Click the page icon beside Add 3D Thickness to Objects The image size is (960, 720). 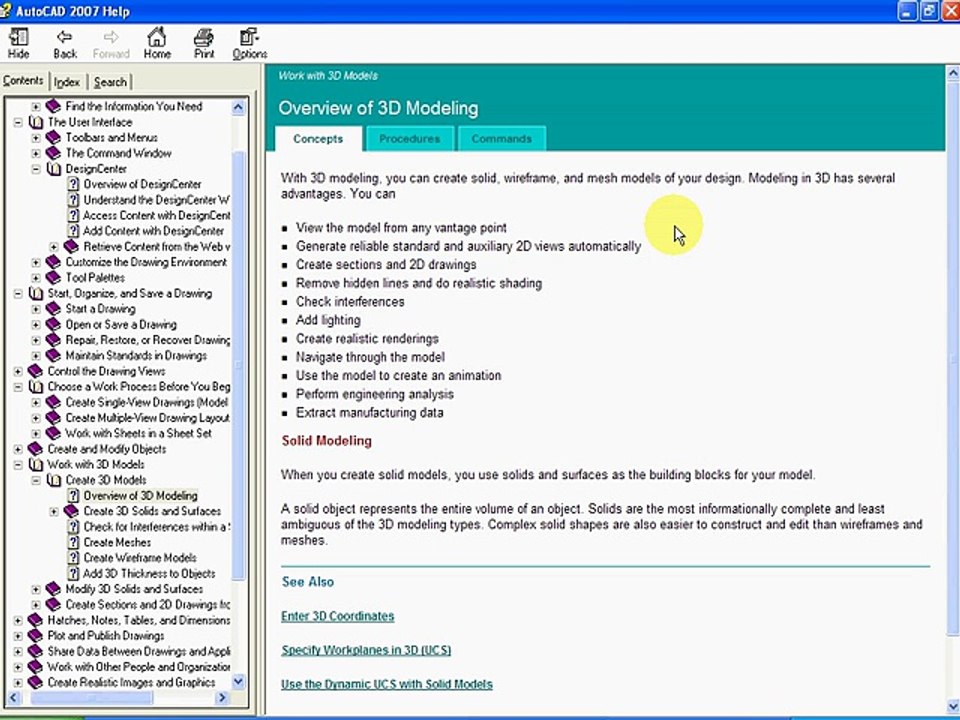[73, 574]
